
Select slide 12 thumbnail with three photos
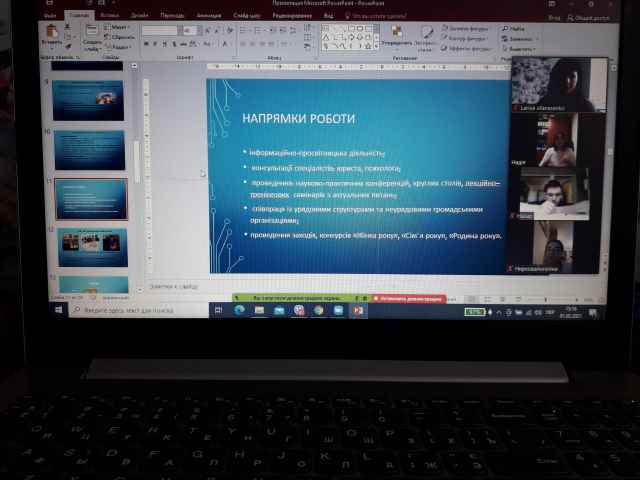(x=92, y=247)
